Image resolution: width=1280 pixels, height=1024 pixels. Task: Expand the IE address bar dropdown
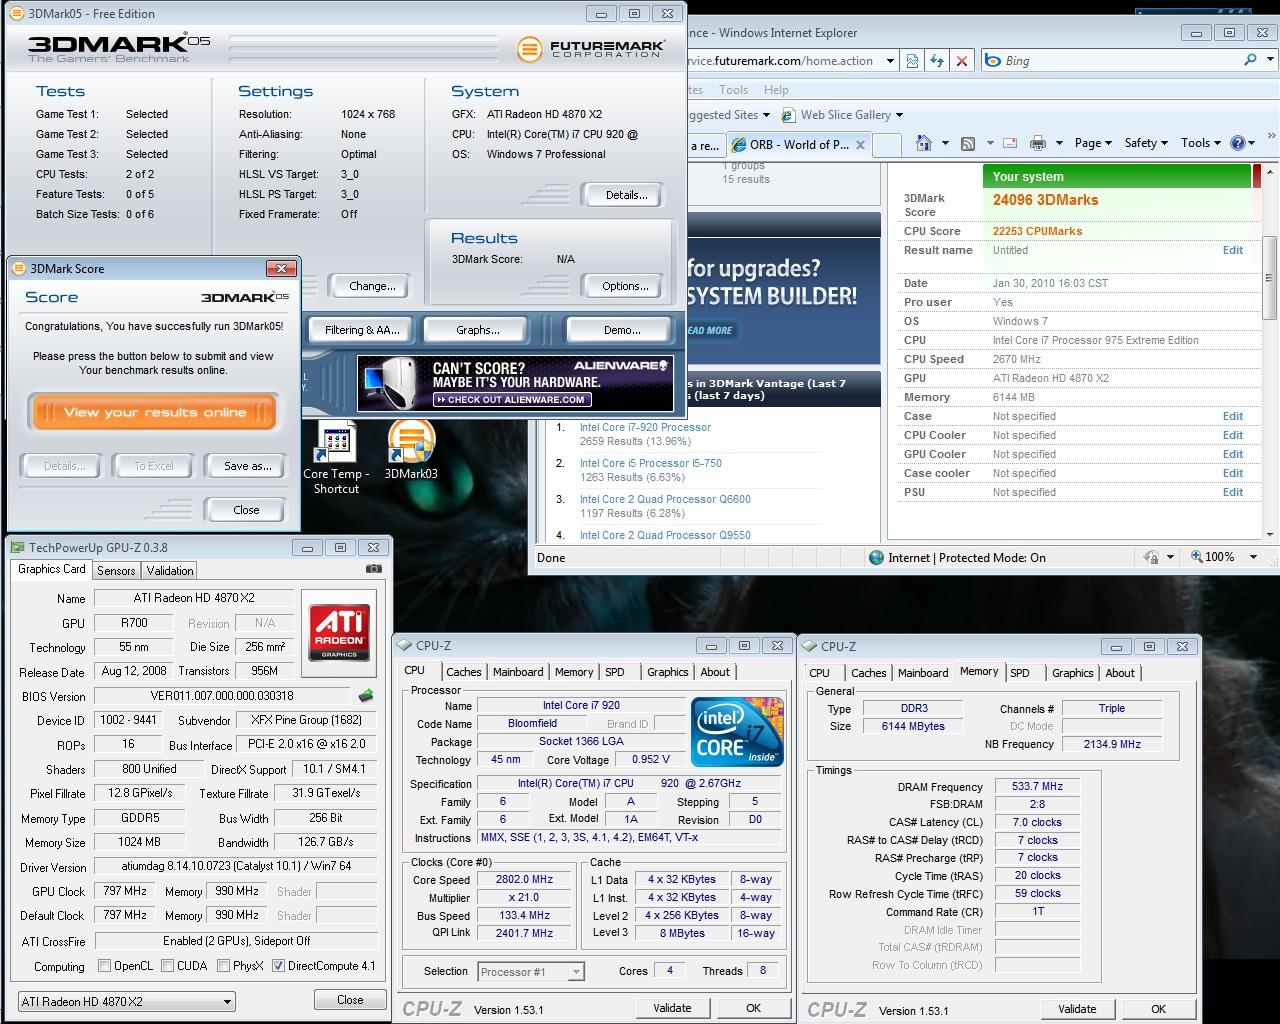point(890,61)
